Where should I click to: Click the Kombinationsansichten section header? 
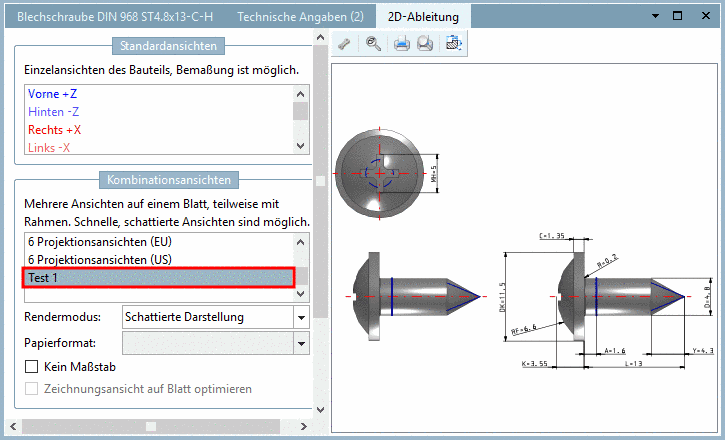169,180
